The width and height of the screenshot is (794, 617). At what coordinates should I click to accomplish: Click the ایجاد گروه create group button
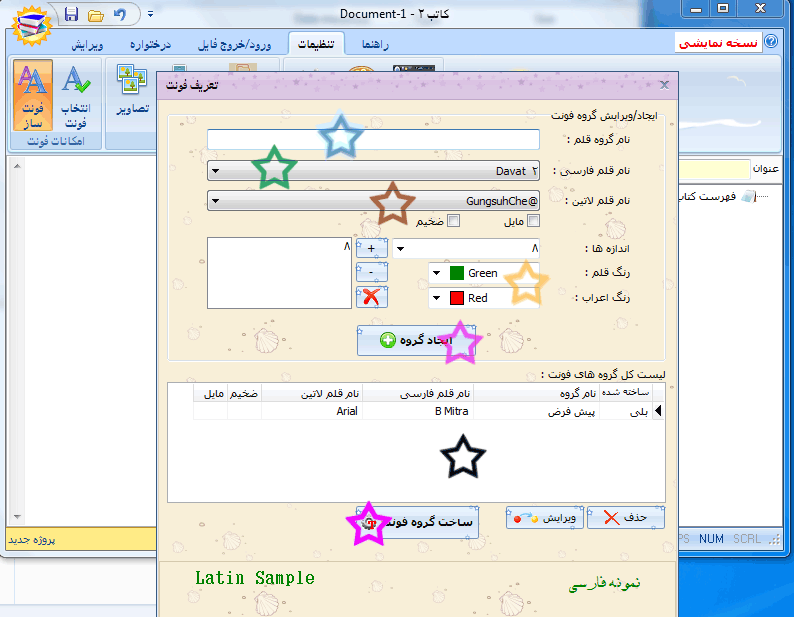pos(416,340)
